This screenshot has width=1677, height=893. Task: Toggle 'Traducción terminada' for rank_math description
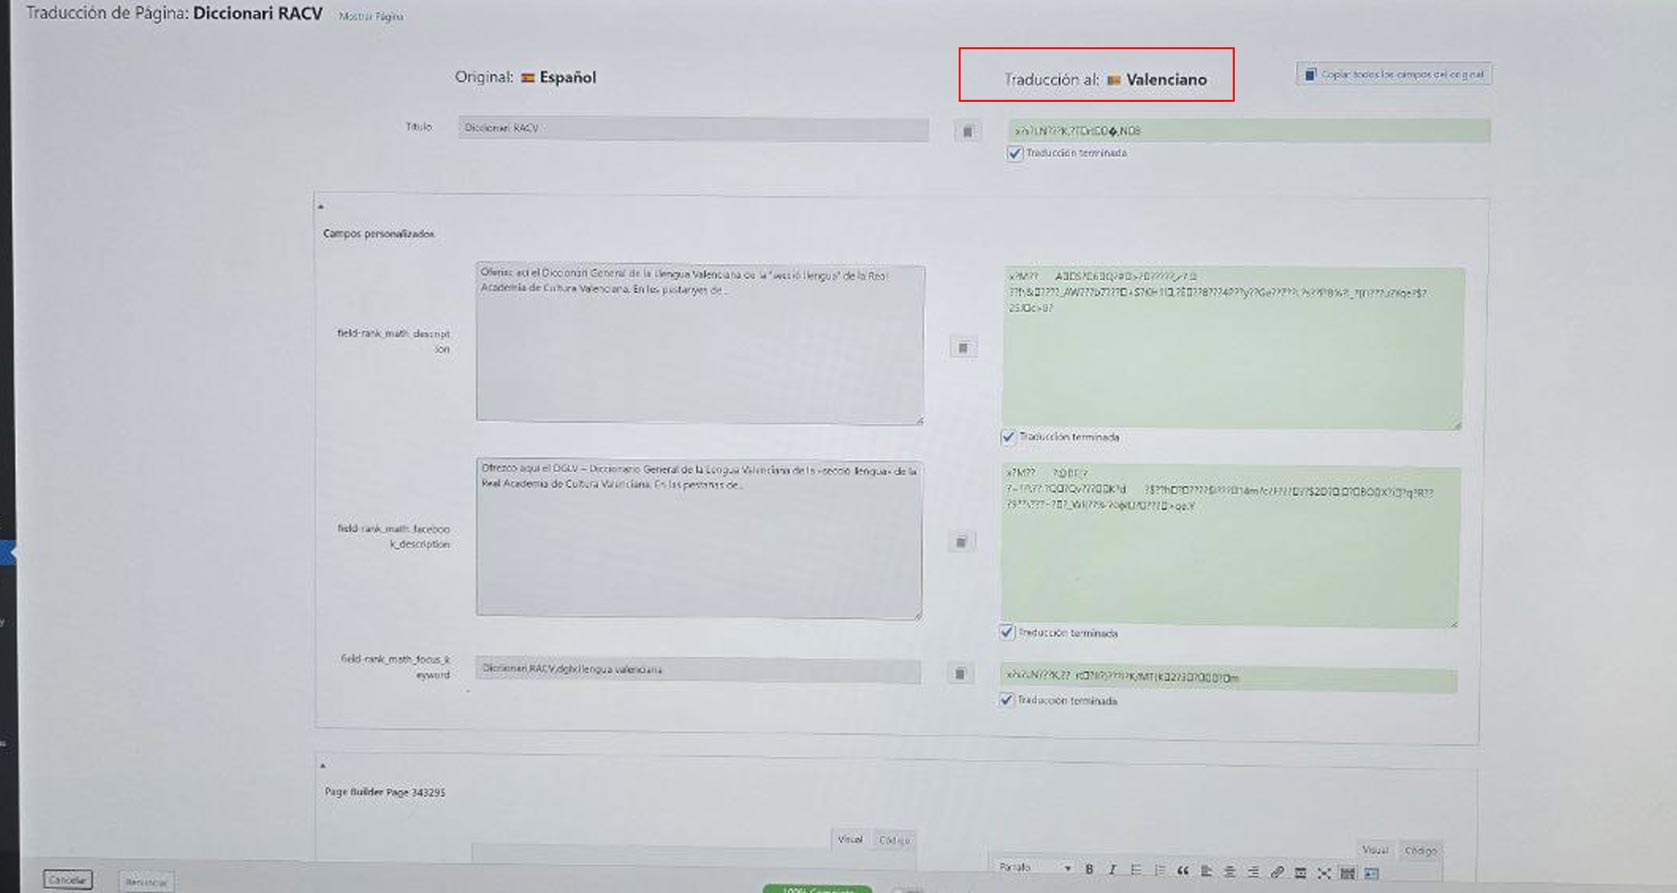click(1008, 437)
